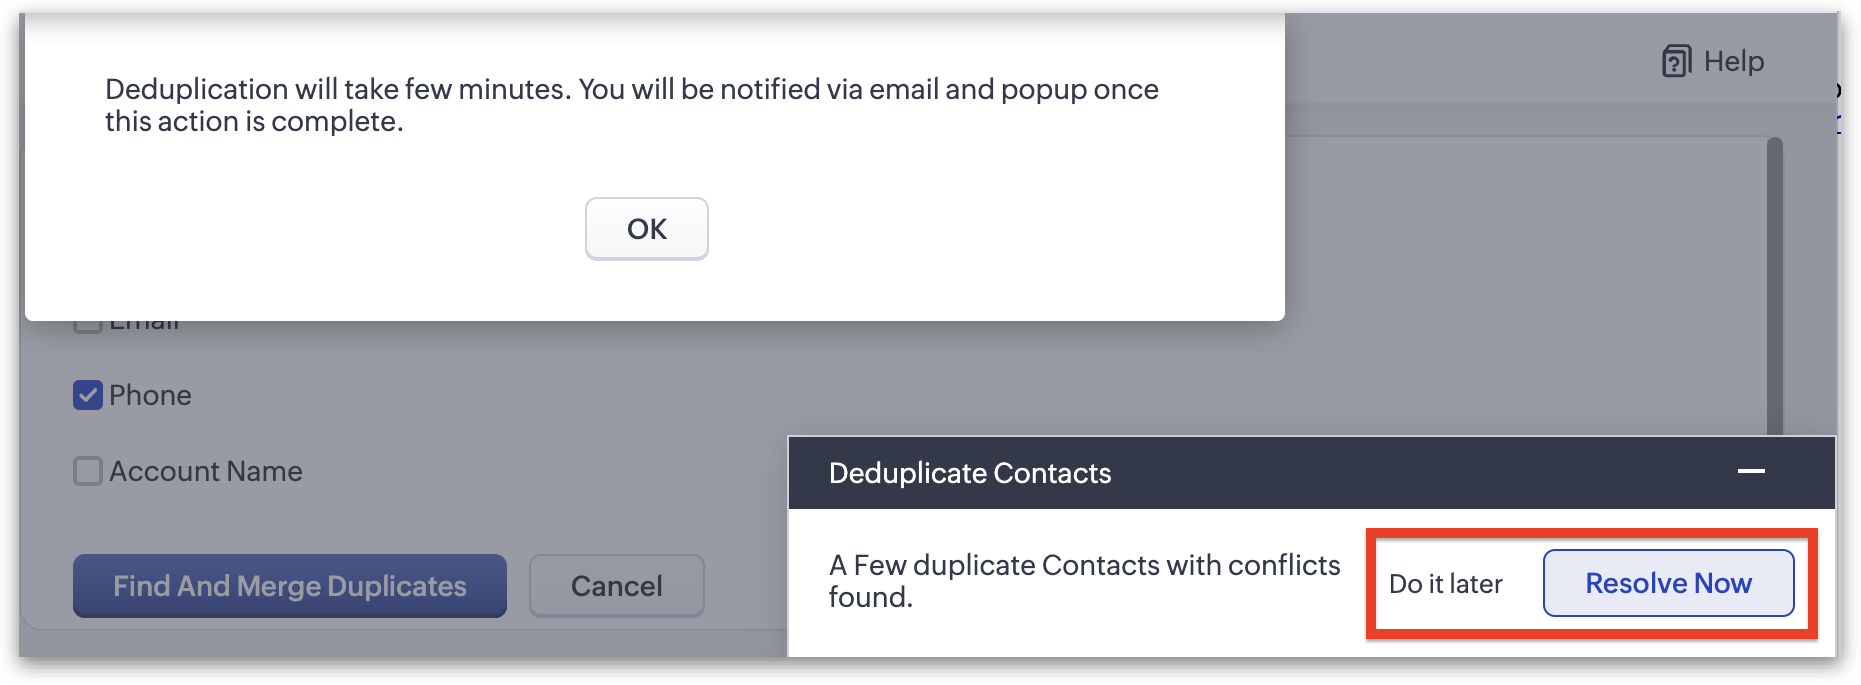Choose Do it later
The height and width of the screenshot is (685, 1861).
coord(1445,584)
